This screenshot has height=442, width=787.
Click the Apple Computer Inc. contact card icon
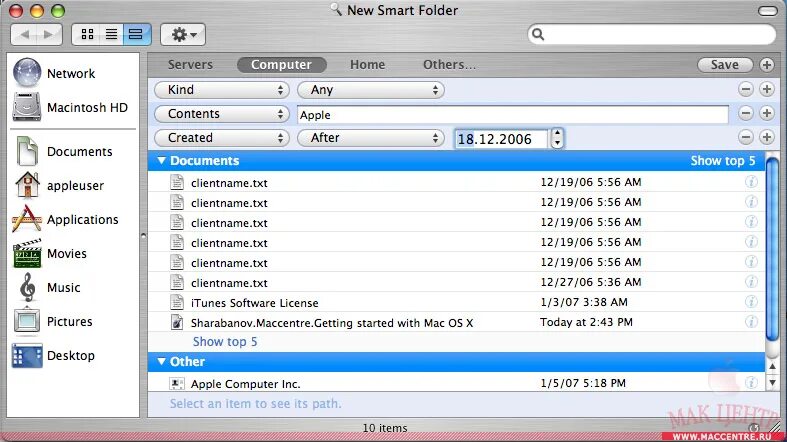[x=176, y=384]
